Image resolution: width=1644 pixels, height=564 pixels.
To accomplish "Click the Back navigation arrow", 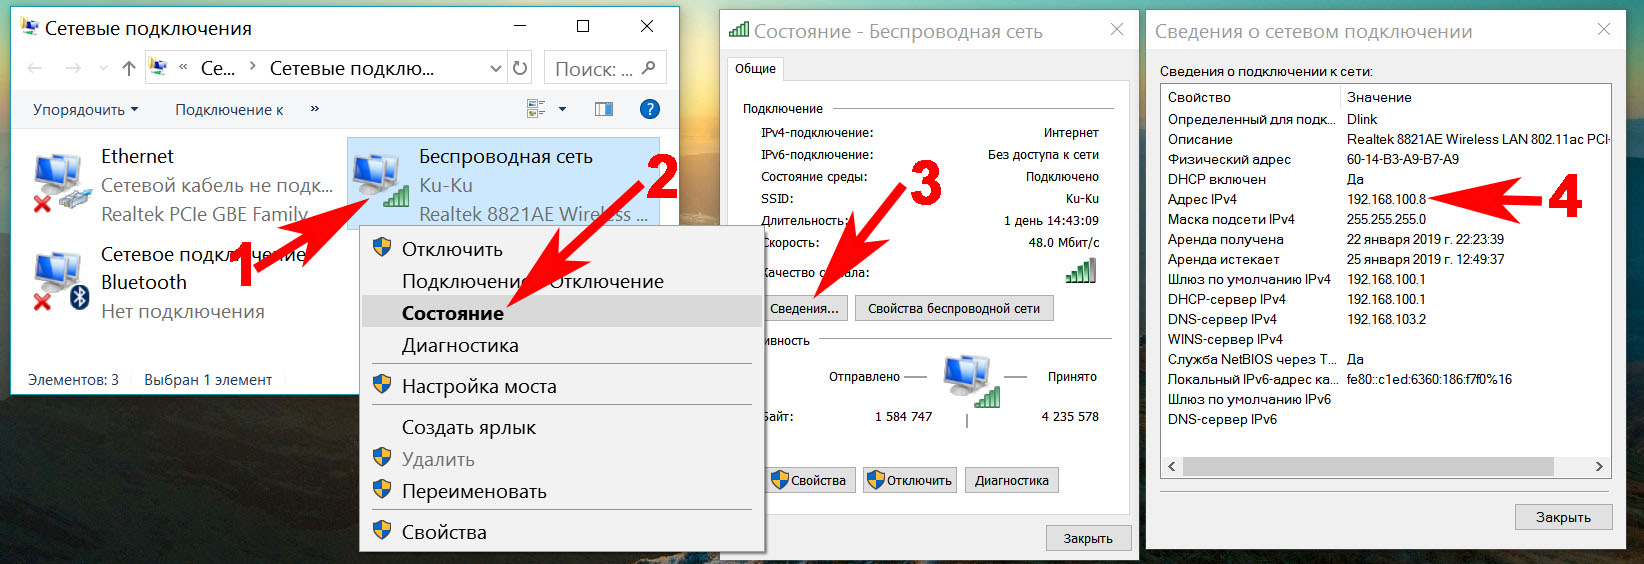I will [35, 68].
